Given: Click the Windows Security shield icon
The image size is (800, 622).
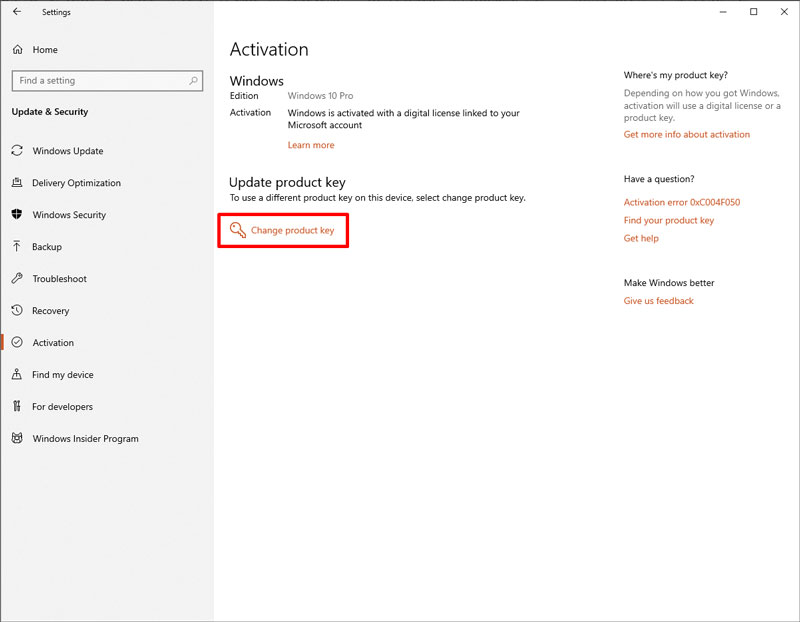Looking at the screenshot, I should tap(17, 214).
